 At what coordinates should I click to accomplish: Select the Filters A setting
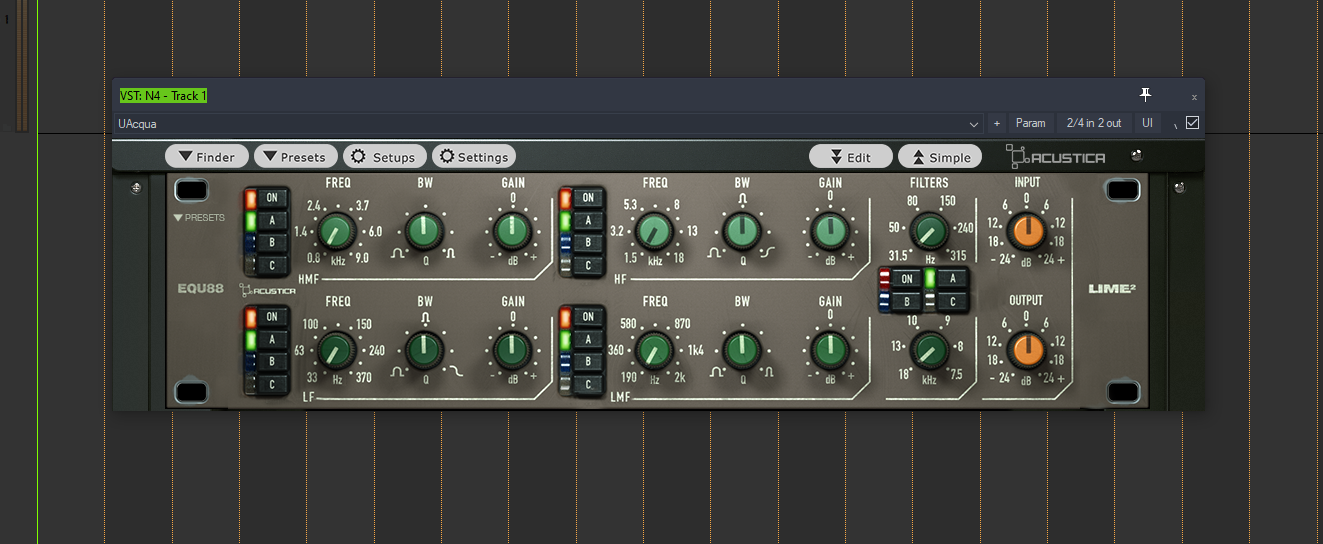953,279
